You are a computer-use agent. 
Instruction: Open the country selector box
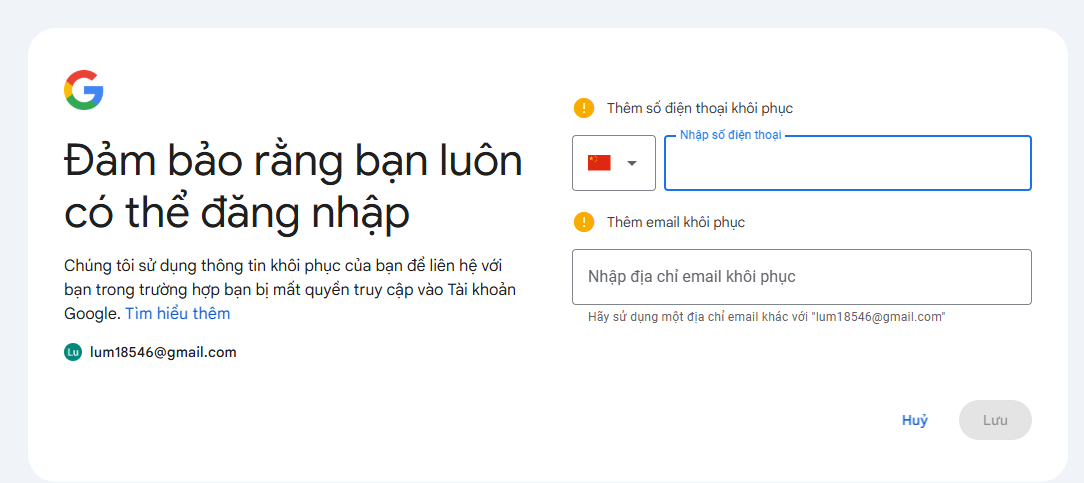click(613, 163)
